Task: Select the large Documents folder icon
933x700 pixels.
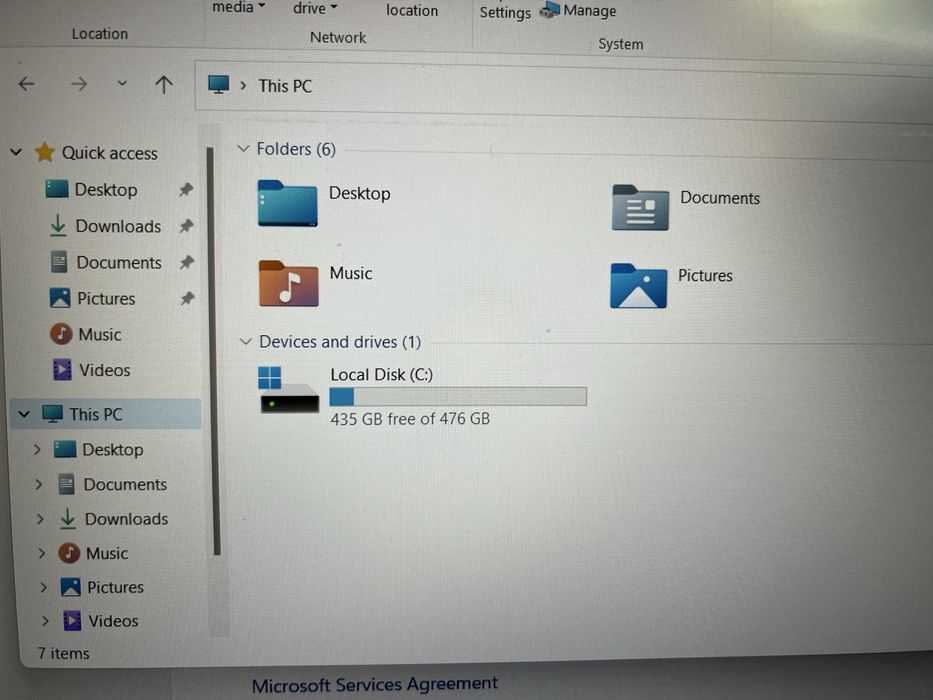Action: (x=640, y=207)
